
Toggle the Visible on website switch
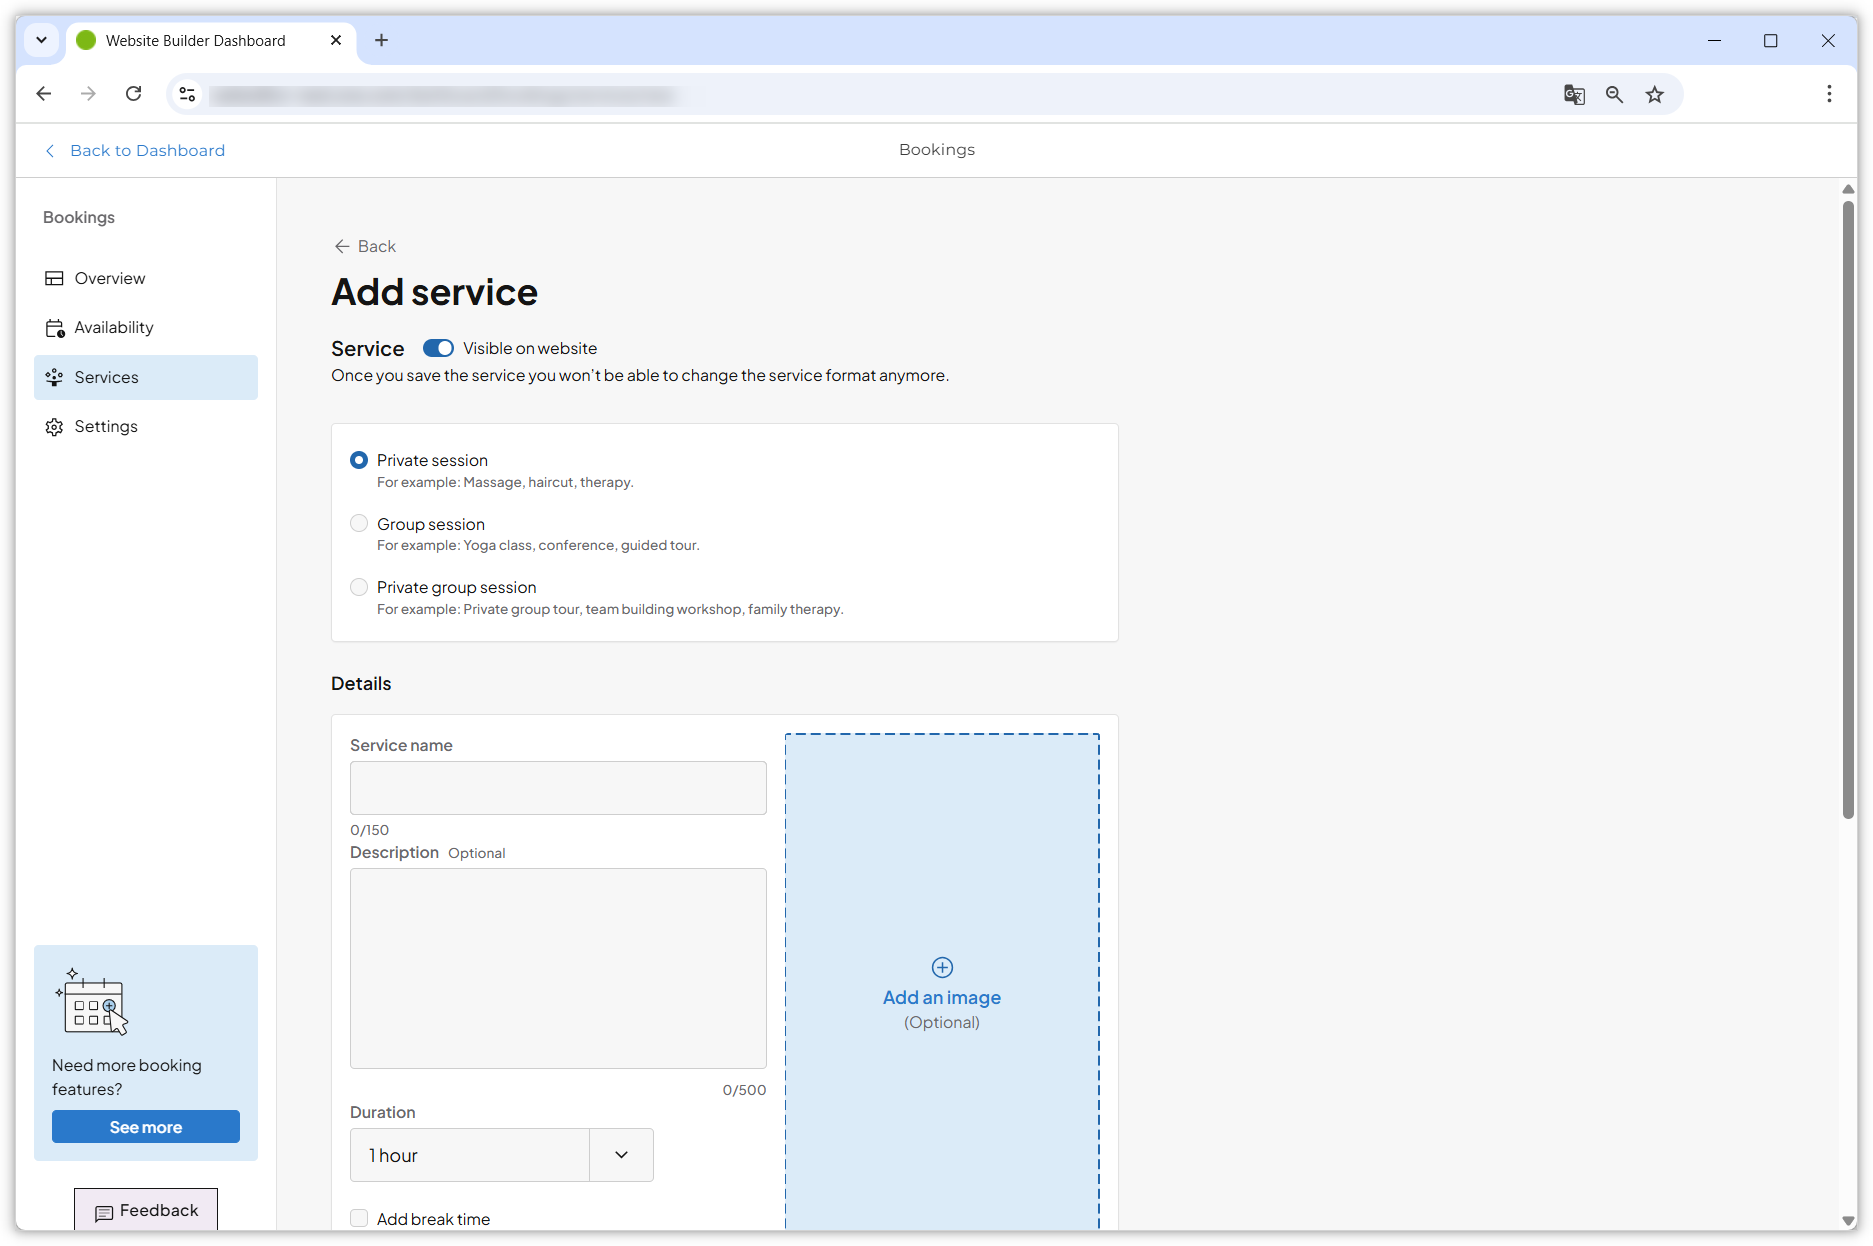438,348
